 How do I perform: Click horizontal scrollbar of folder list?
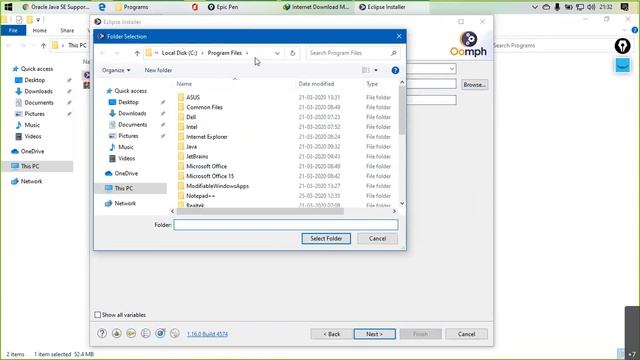tap(260, 211)
